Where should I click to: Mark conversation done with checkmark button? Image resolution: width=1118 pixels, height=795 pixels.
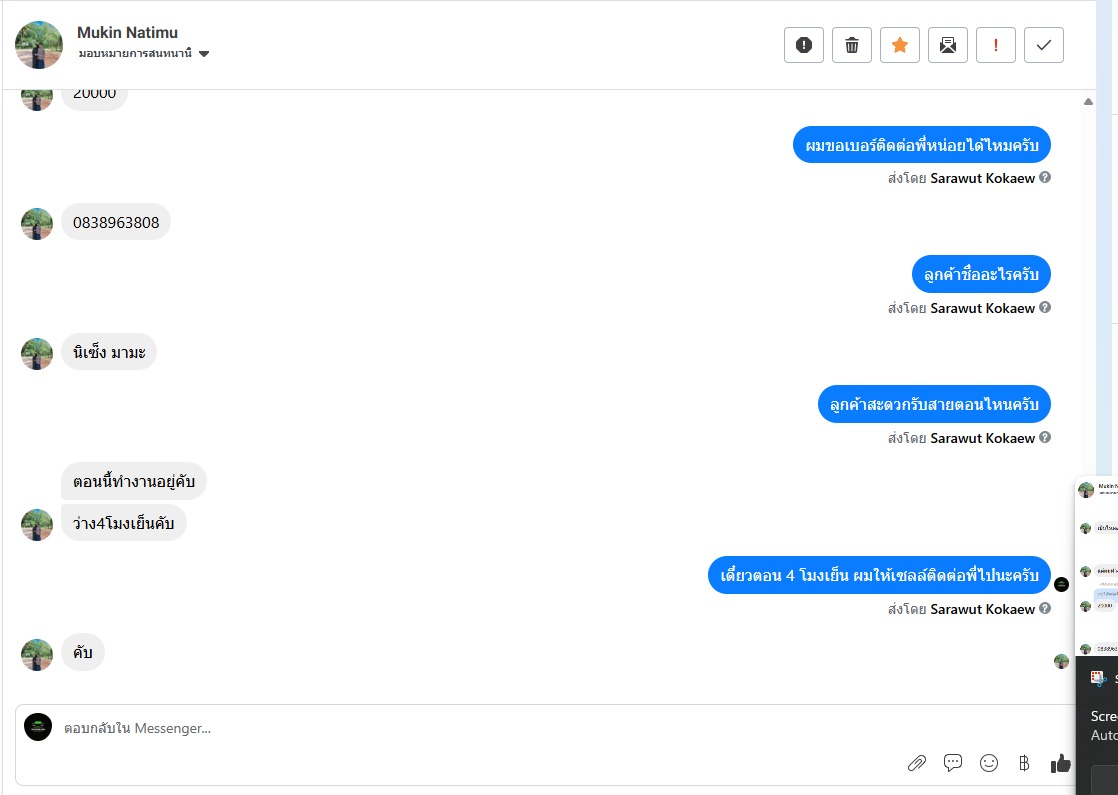tap(1044, 45)
